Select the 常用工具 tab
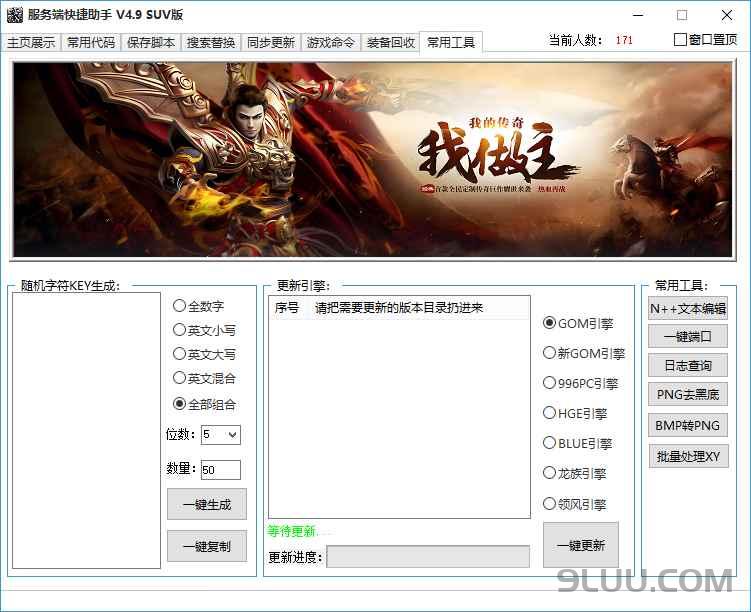 451,42
